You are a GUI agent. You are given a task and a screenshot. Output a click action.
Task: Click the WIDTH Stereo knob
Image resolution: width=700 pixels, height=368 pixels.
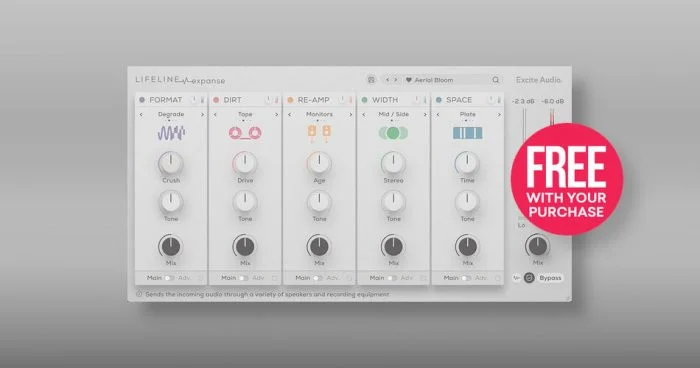pos(393,163)
